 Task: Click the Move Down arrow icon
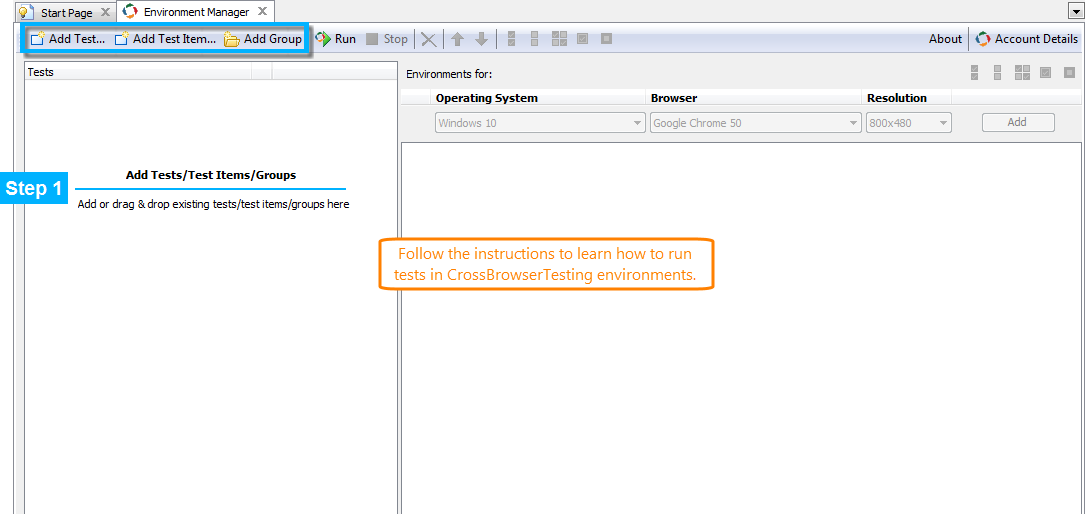tap(481, 39)
